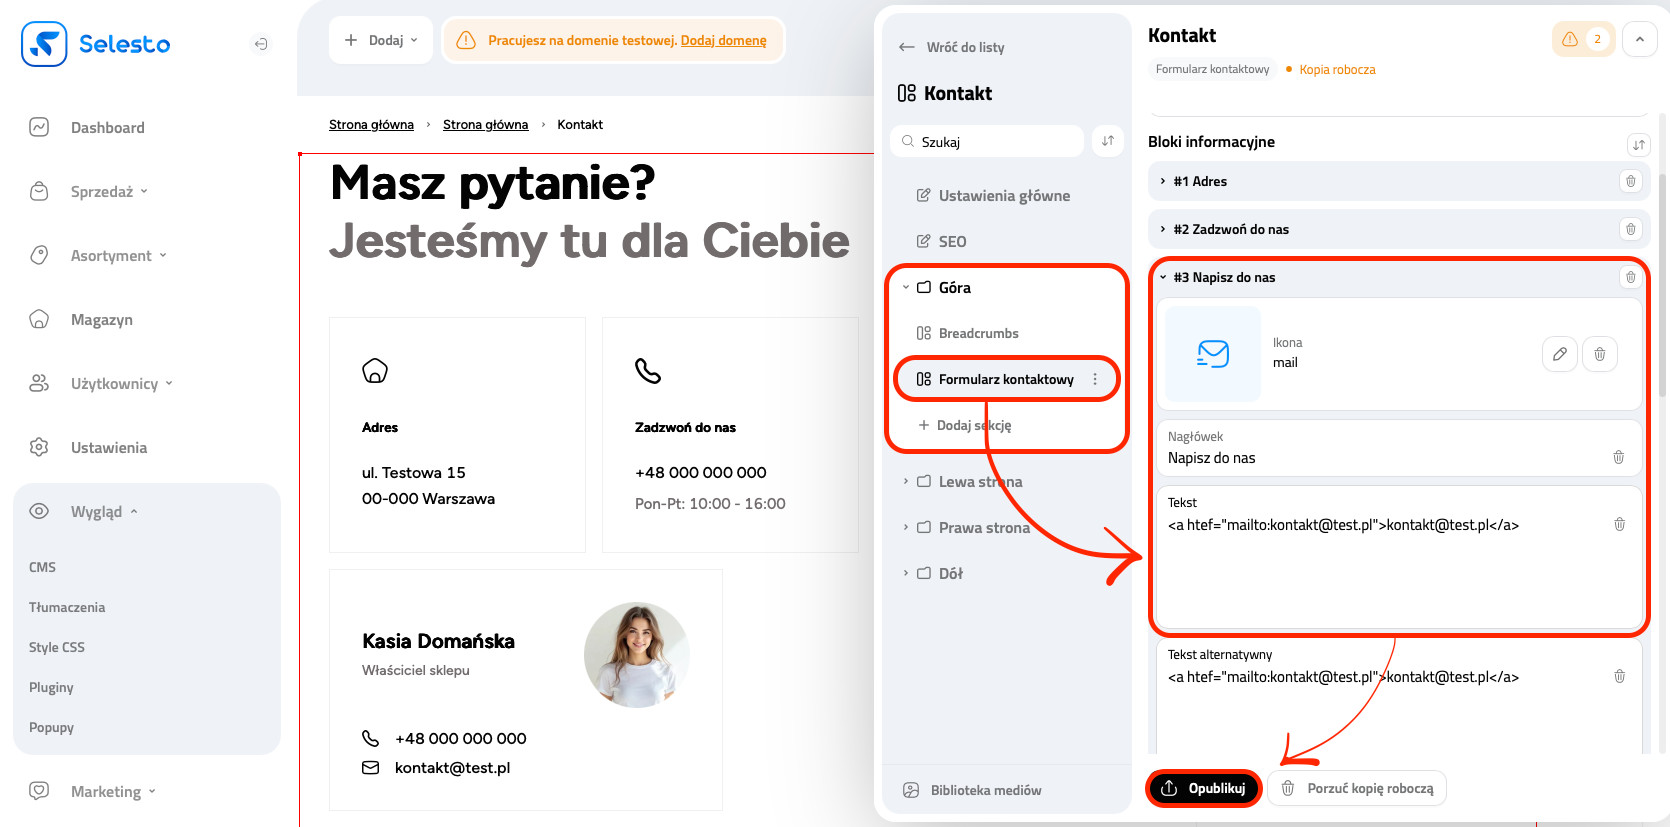Collapse the #3 Napisz do nas block
Viewport: 1670px width, 827px height.
pos(1163,277)
